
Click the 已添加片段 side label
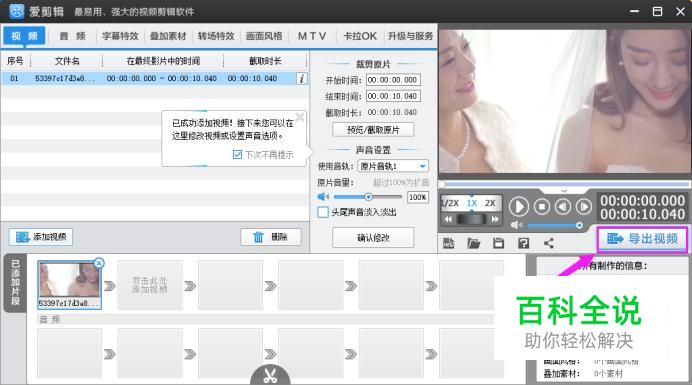click(x=15, y=283)
